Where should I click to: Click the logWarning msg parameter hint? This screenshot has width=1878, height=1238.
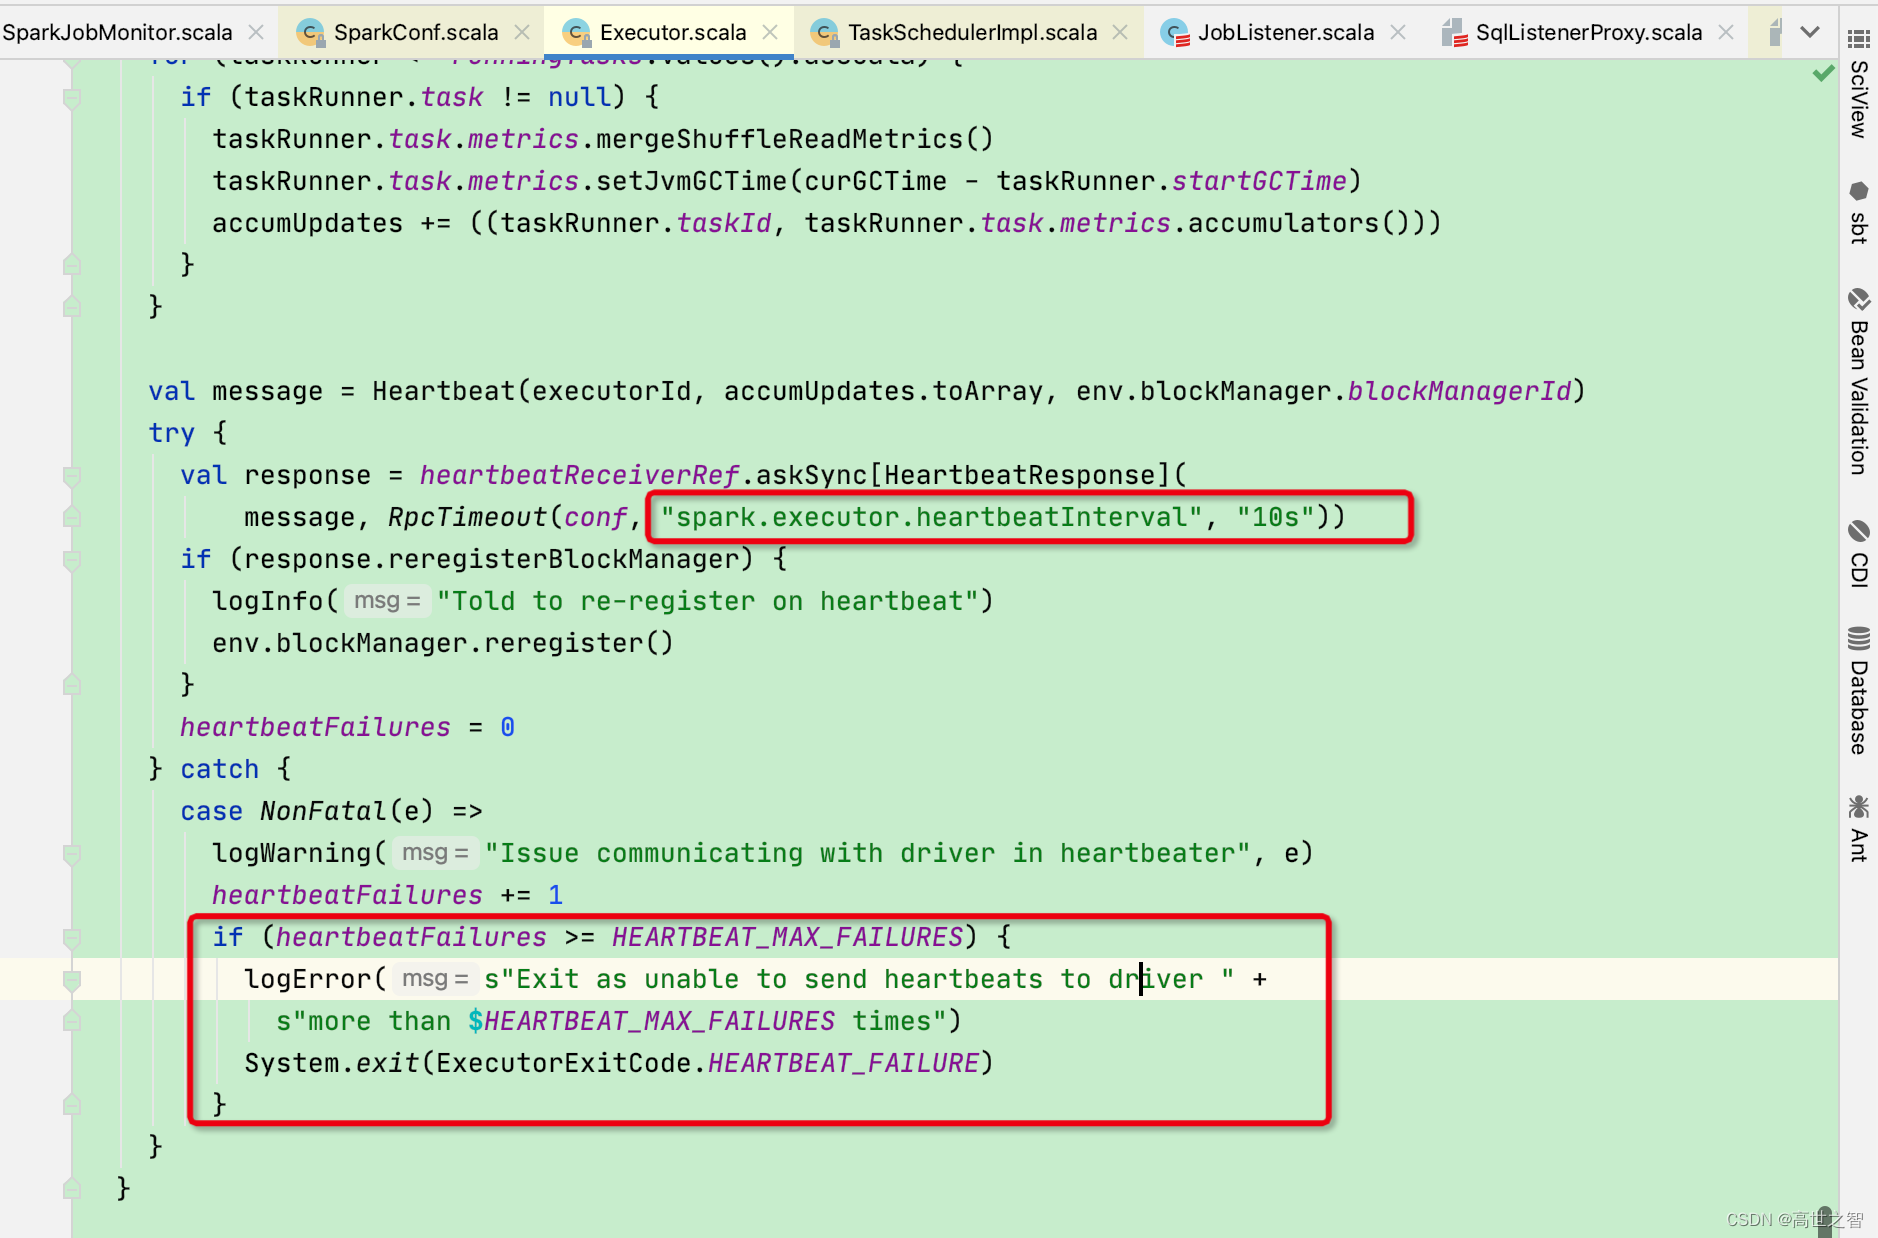click(435, 853)
